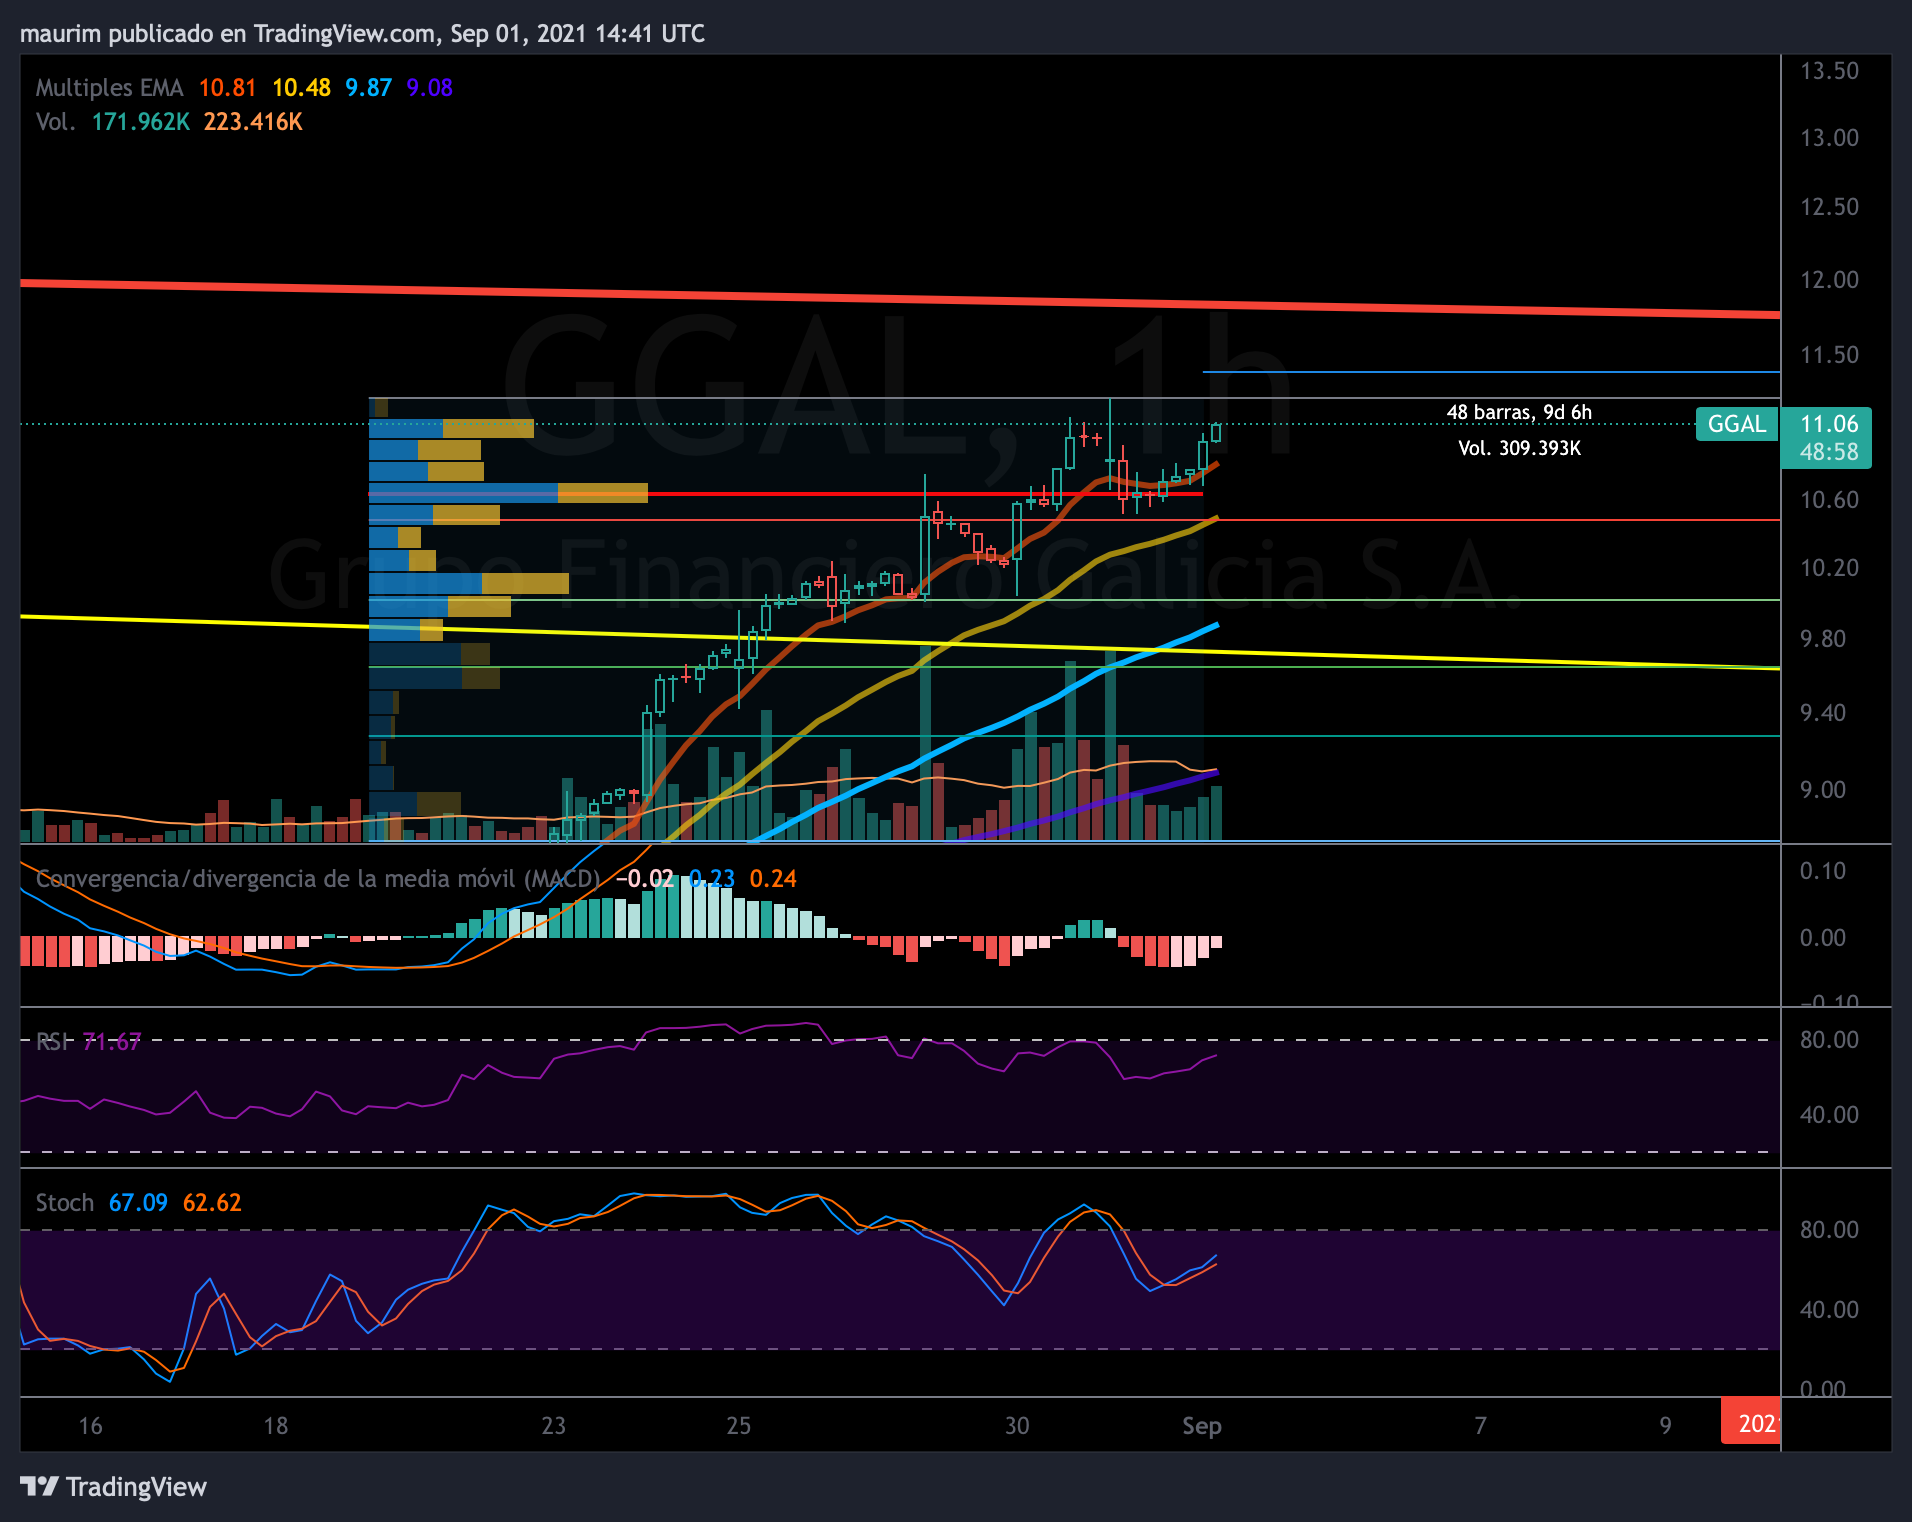Click the MACD histogram value -0.02
The width and height of the screenshot is (1912, 1522).
(x=645, y=879)
